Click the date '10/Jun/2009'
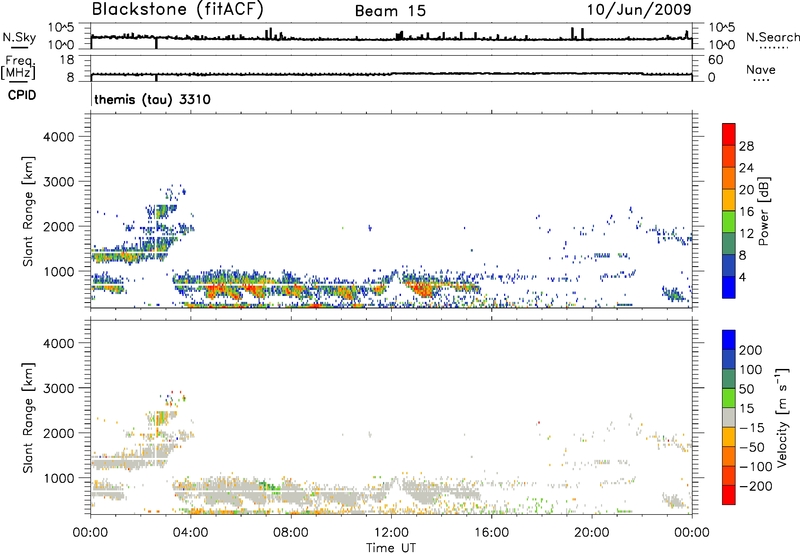 (639, 9)
